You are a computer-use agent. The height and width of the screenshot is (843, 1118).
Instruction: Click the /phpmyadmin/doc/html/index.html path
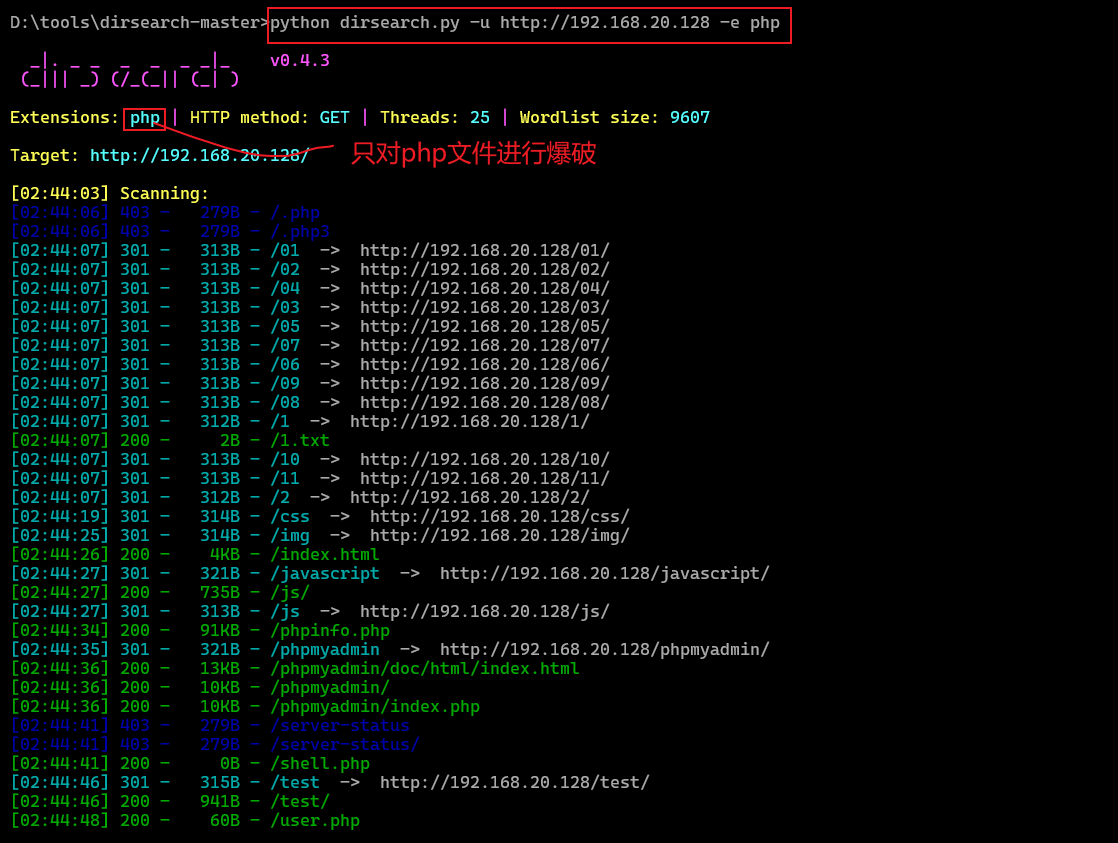tap(425, 668)
